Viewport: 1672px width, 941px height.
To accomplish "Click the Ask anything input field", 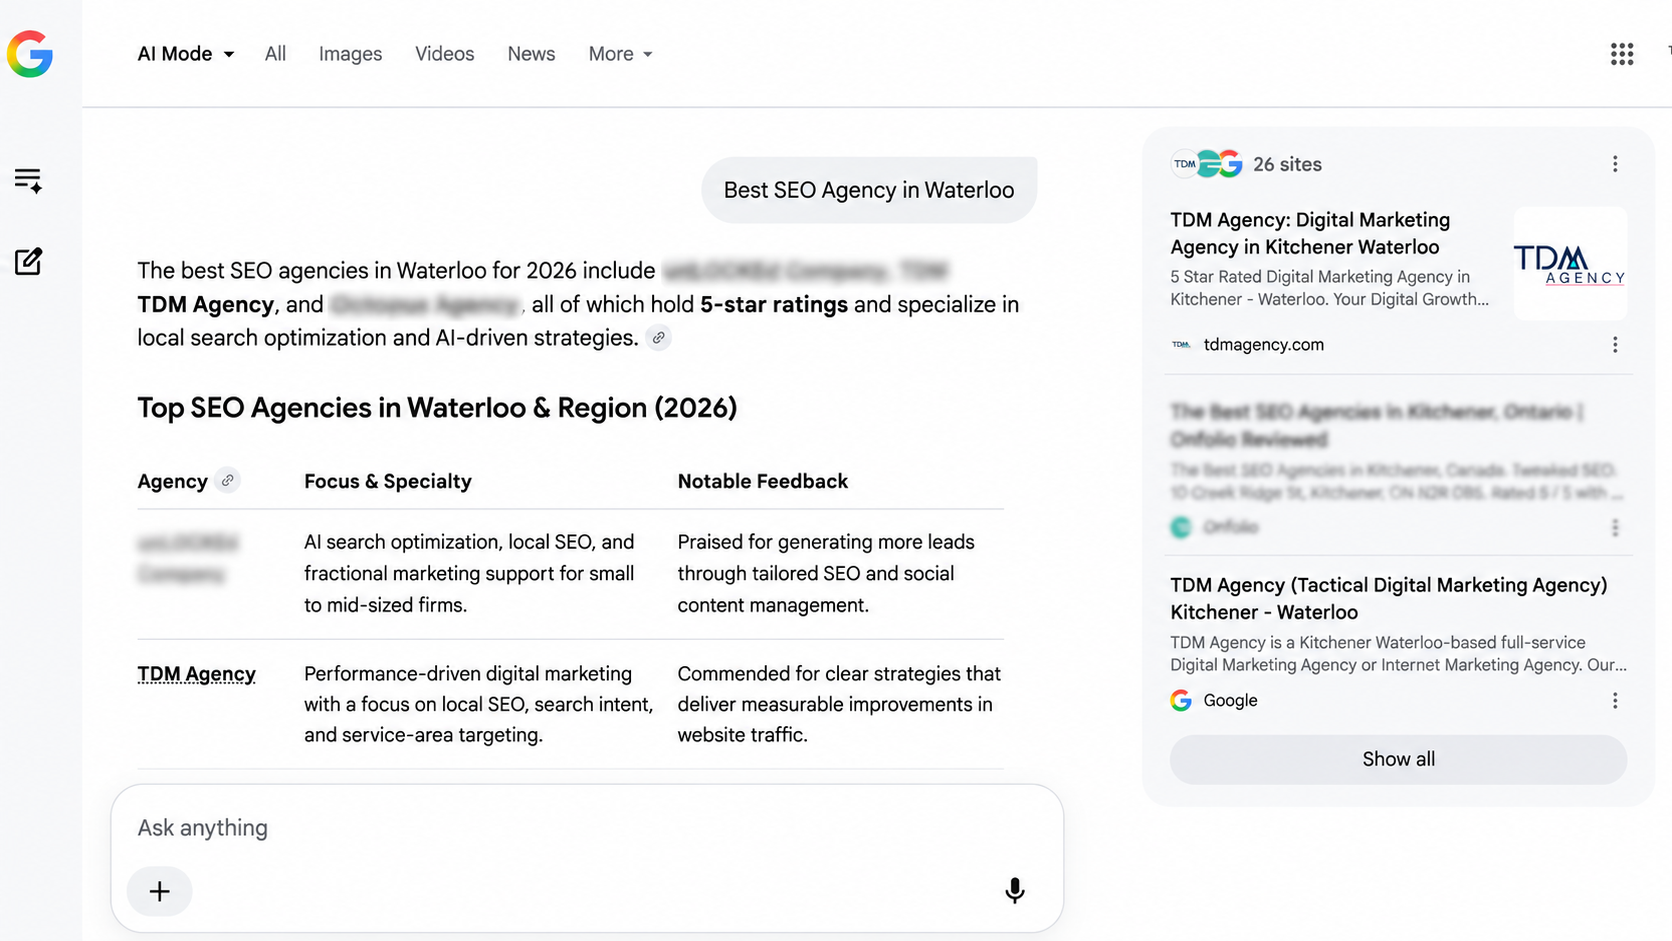I will tap(587, 828).
